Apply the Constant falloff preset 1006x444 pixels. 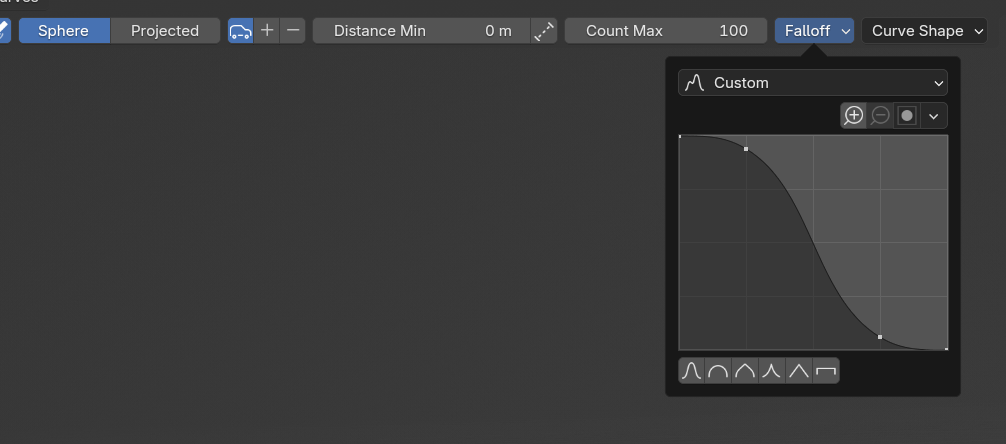(x=826, y=371)
